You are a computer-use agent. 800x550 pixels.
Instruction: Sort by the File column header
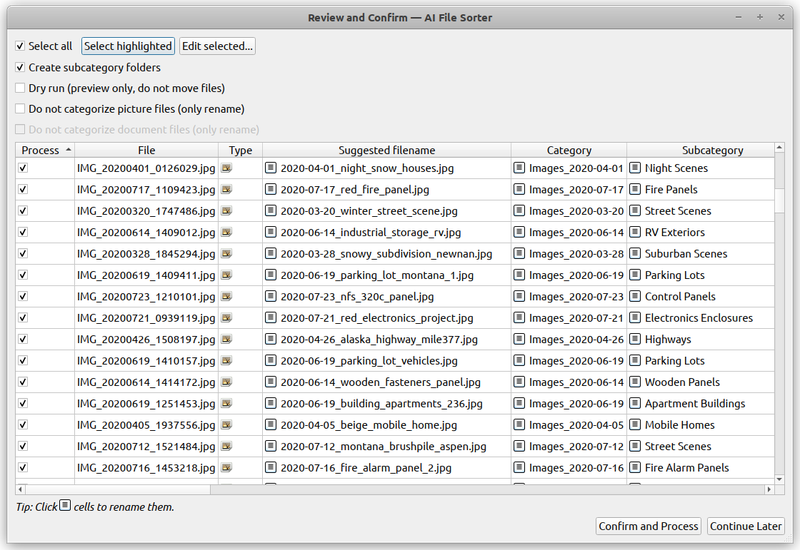146,150
